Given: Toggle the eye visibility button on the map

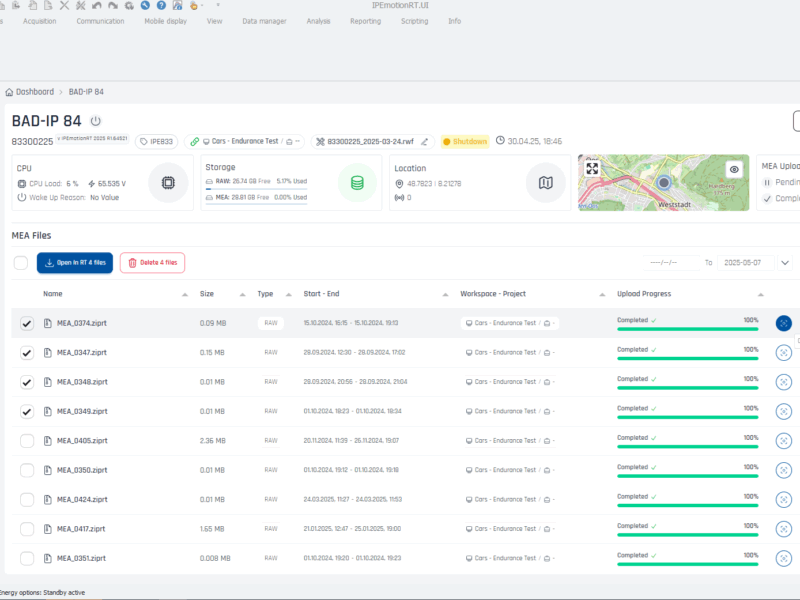Looking at the screenshot, I should pyautogui.click(x=734, y=170).
